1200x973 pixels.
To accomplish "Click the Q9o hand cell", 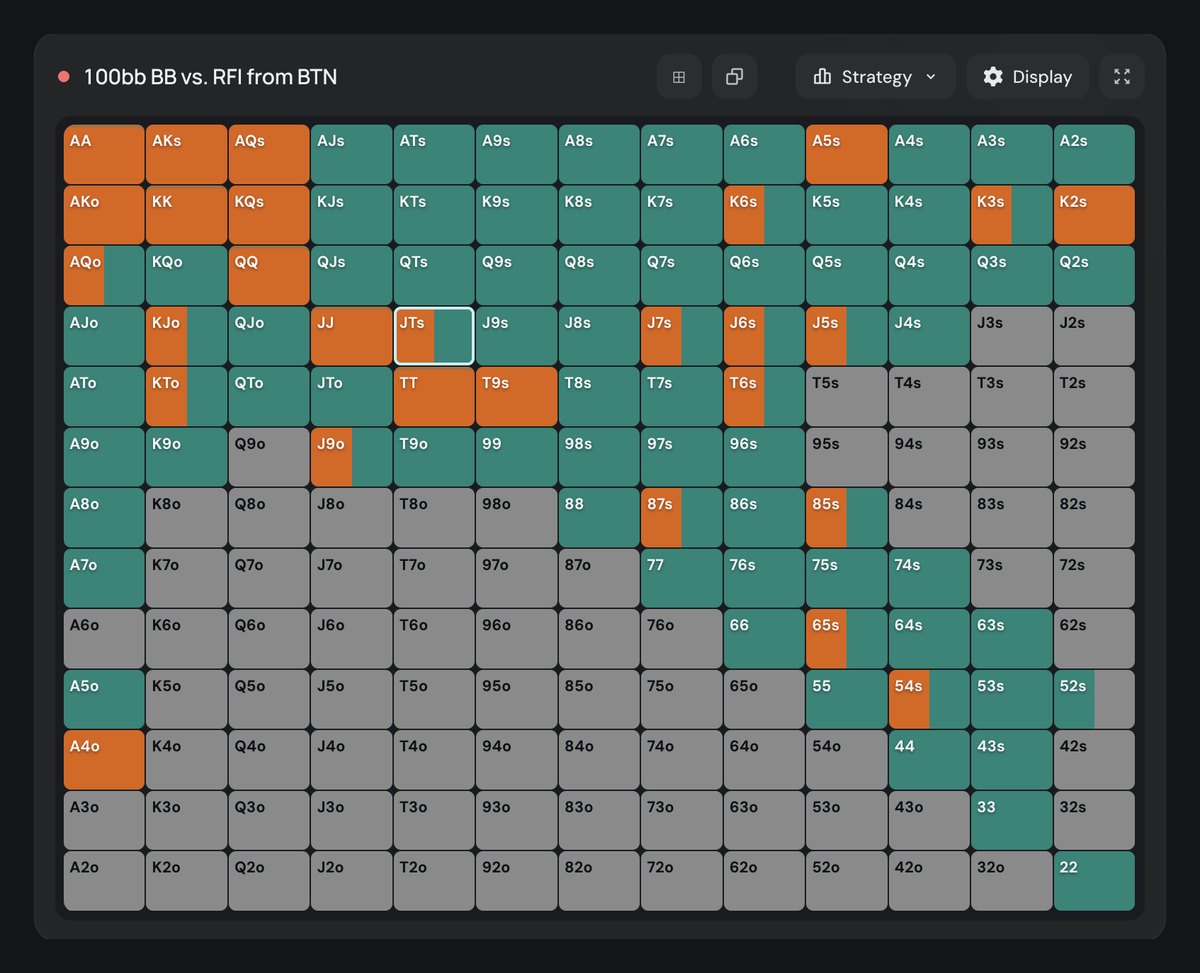I will (x=269, y=457).
